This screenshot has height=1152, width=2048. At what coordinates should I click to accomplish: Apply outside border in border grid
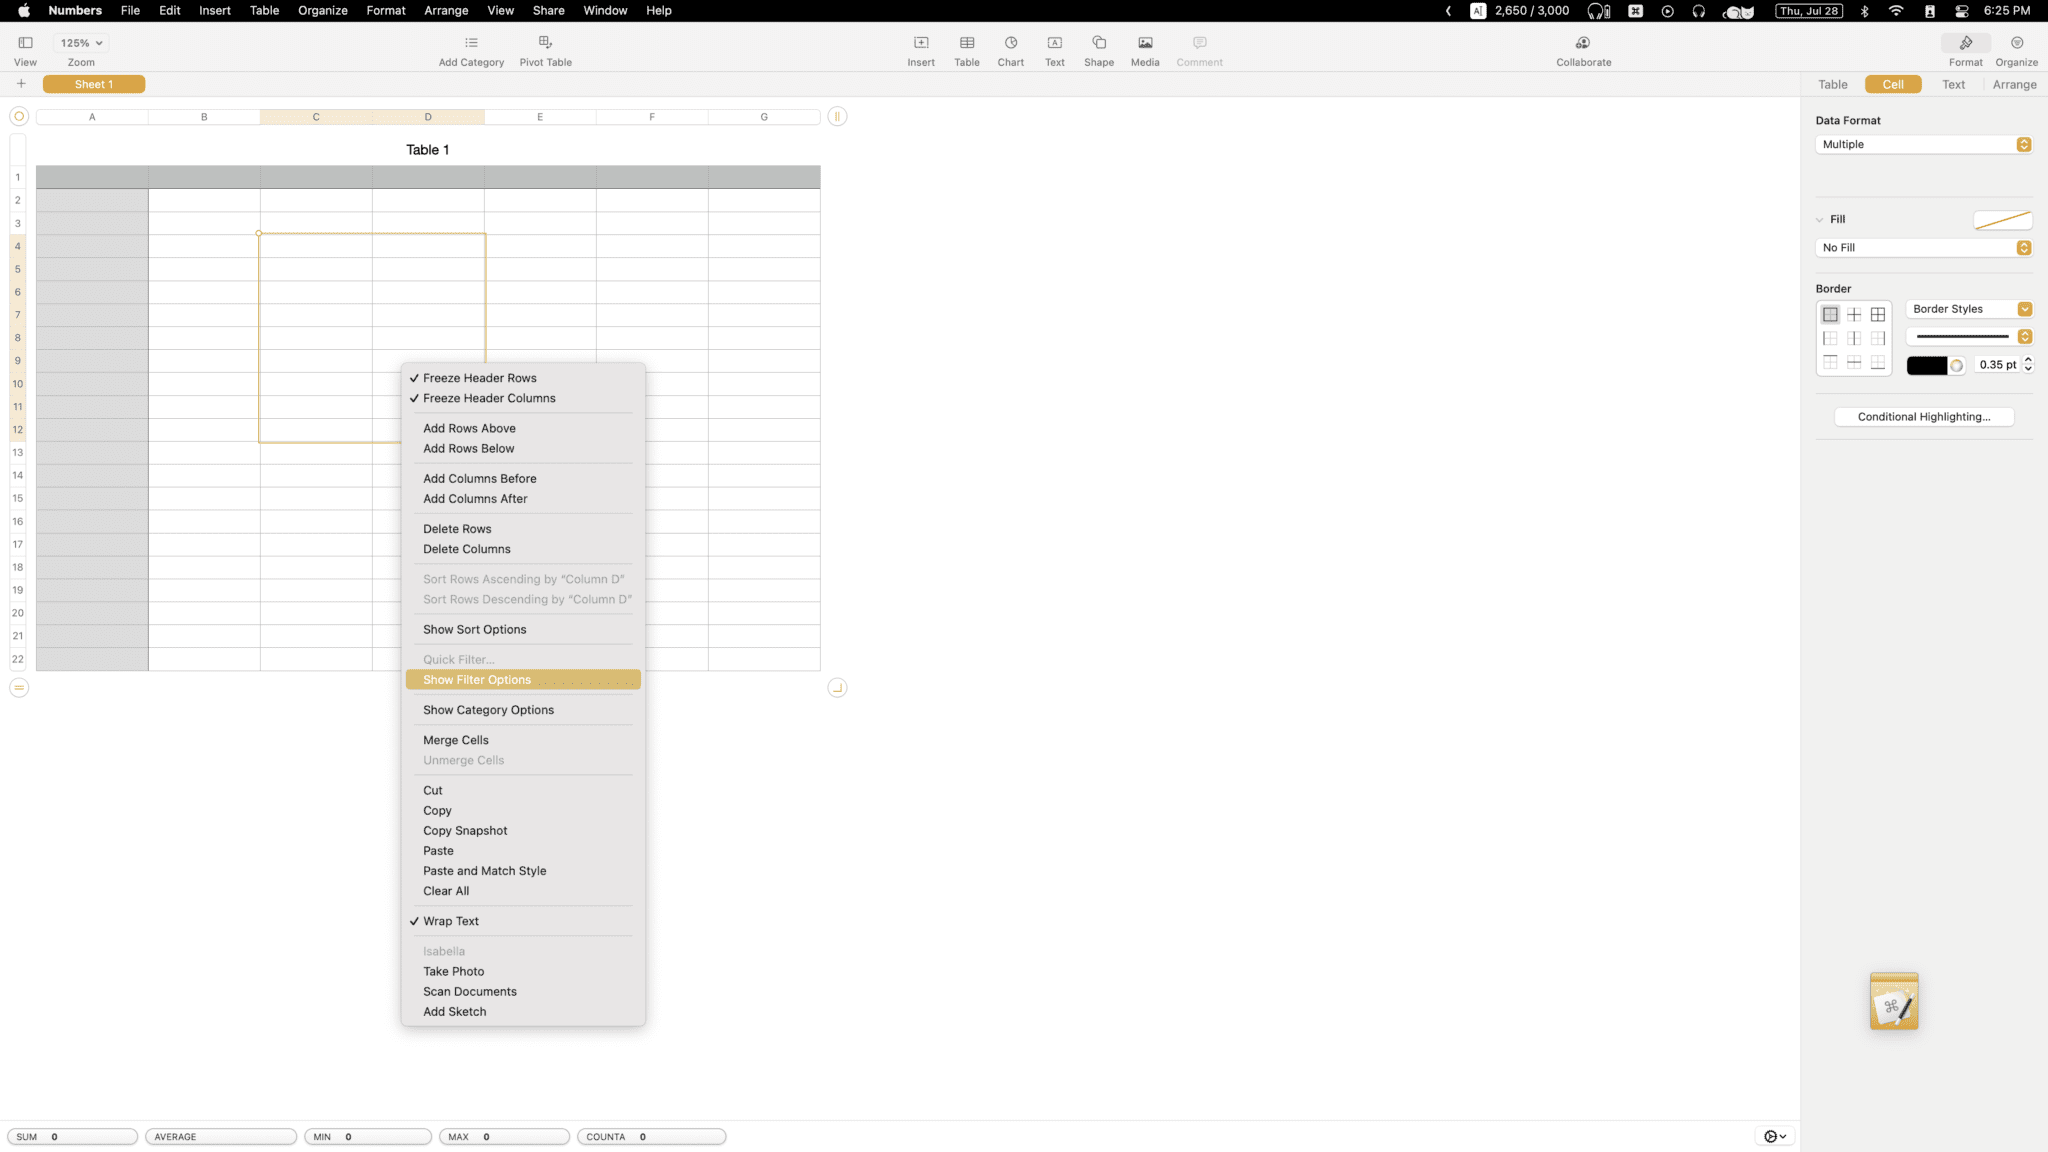point(1830,314)
